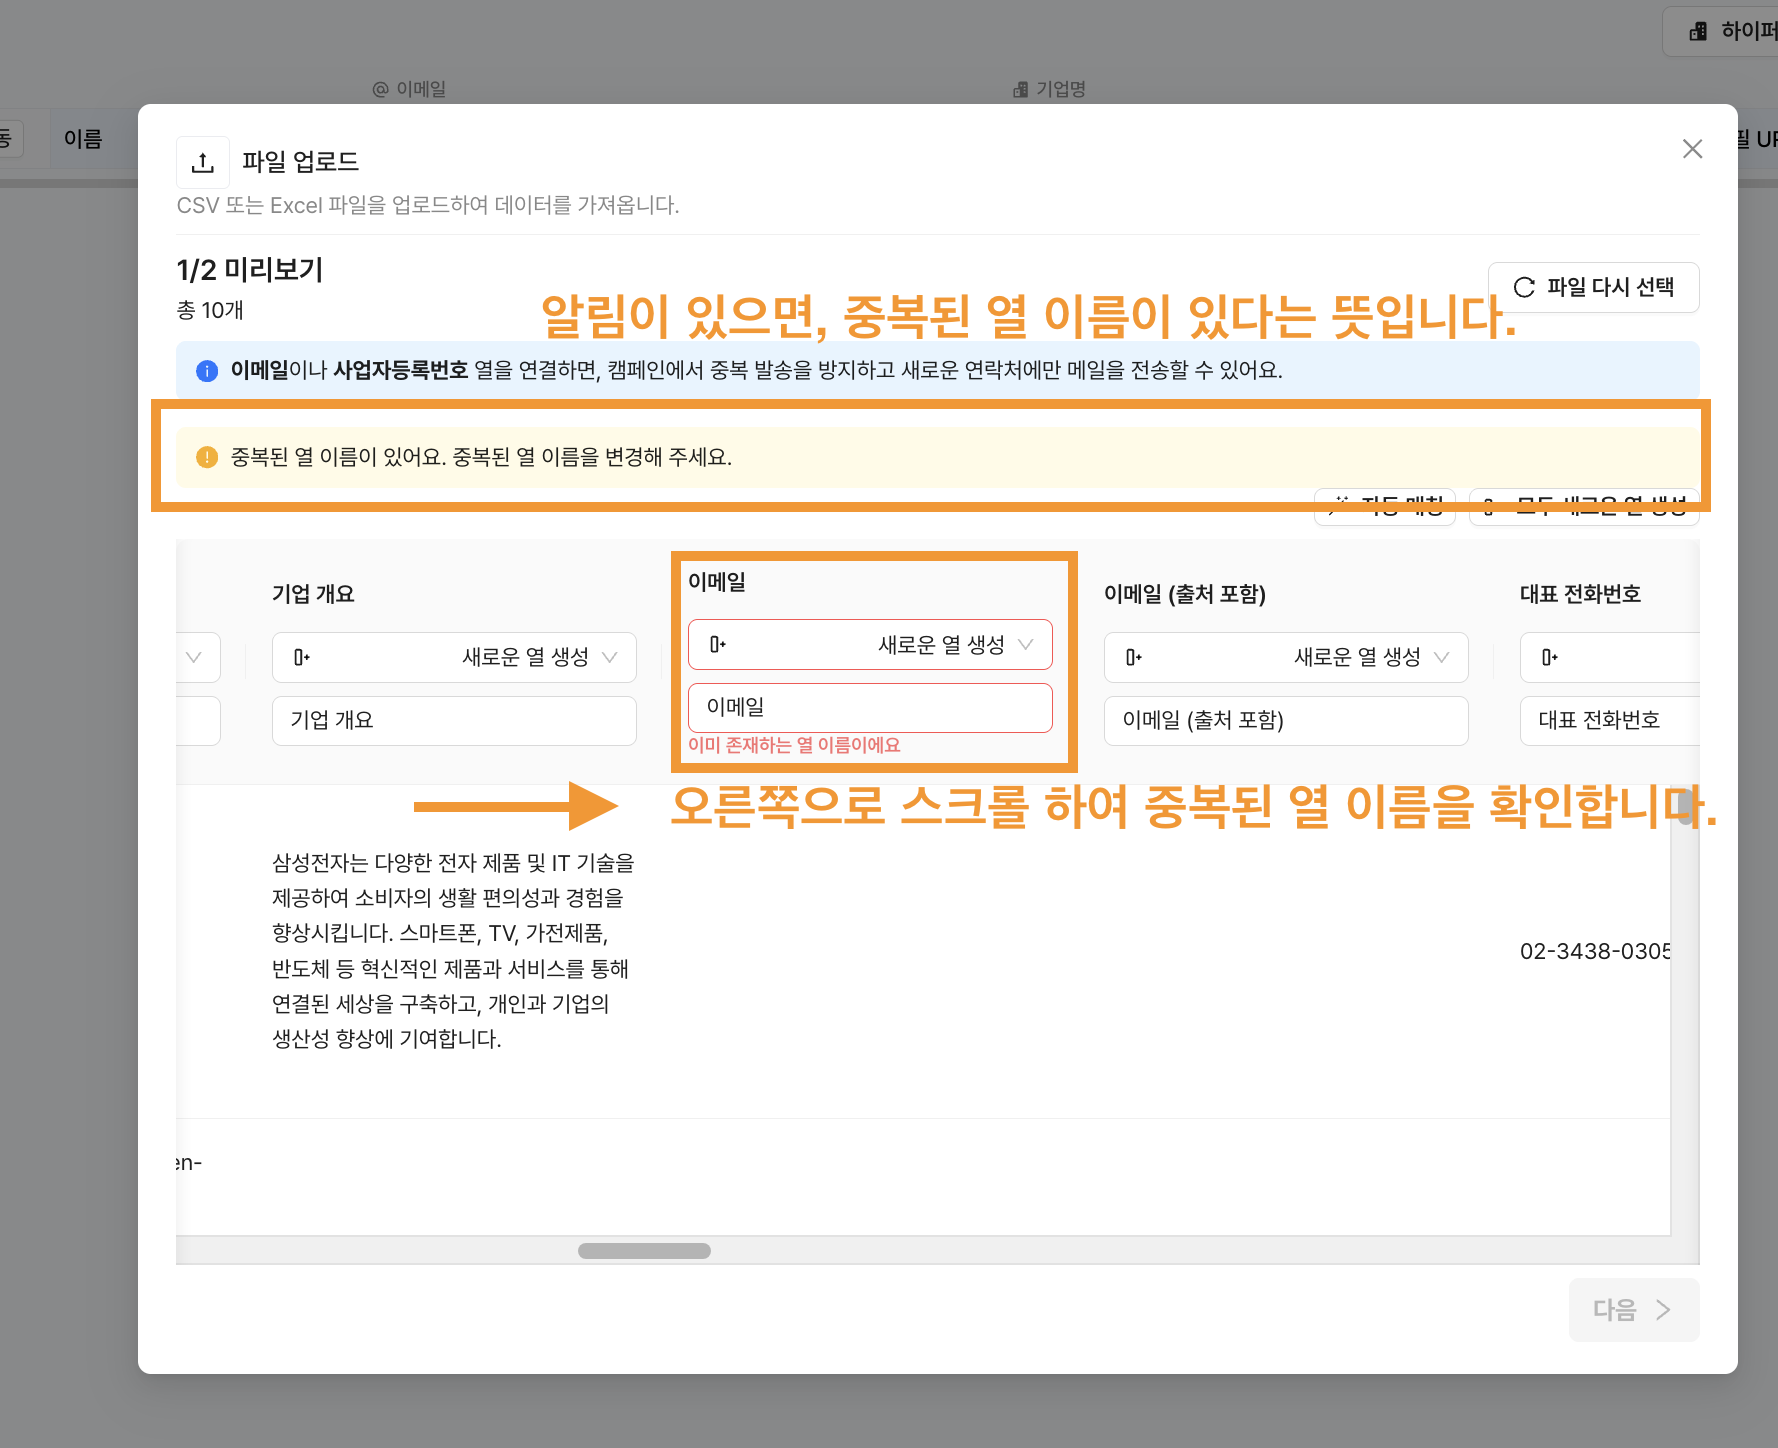1778x1448 pixels.
Task: Open the 기업 개요 column mapping dropdown
Action: 454,657
